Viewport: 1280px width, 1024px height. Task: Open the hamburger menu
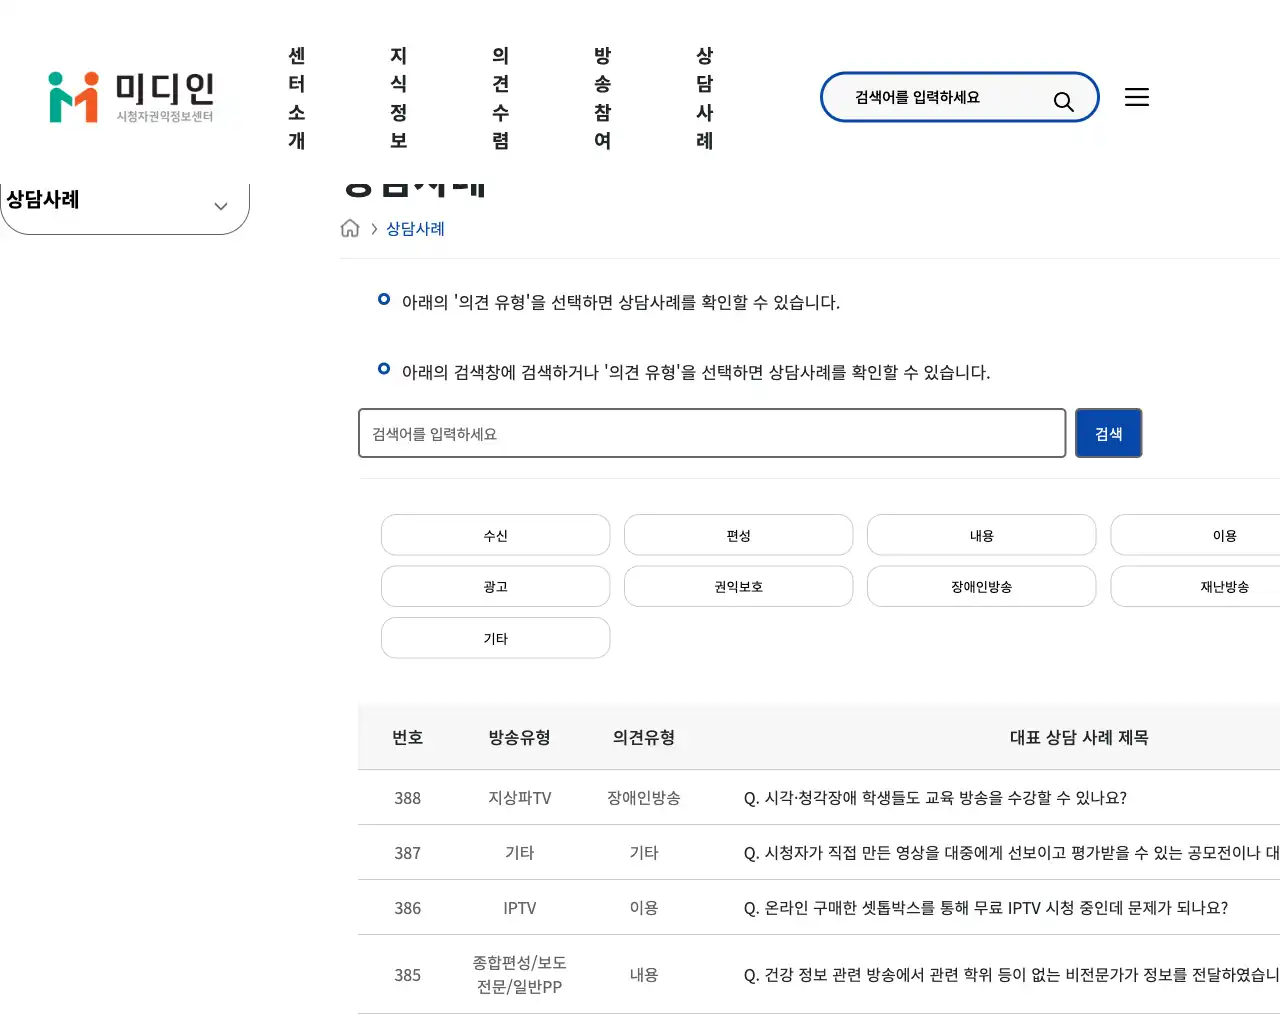(1137, 97)
